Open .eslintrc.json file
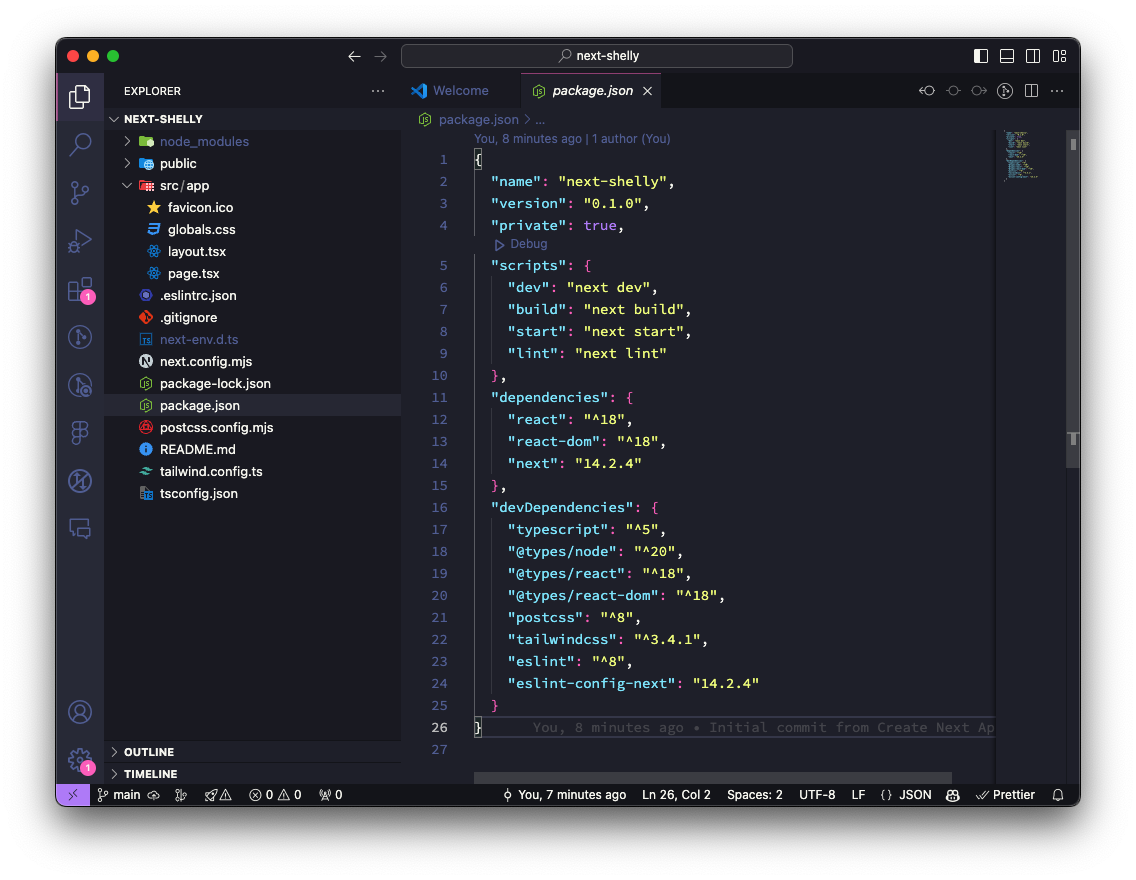The image size is (1136, 880). click(x=252, y=296)
